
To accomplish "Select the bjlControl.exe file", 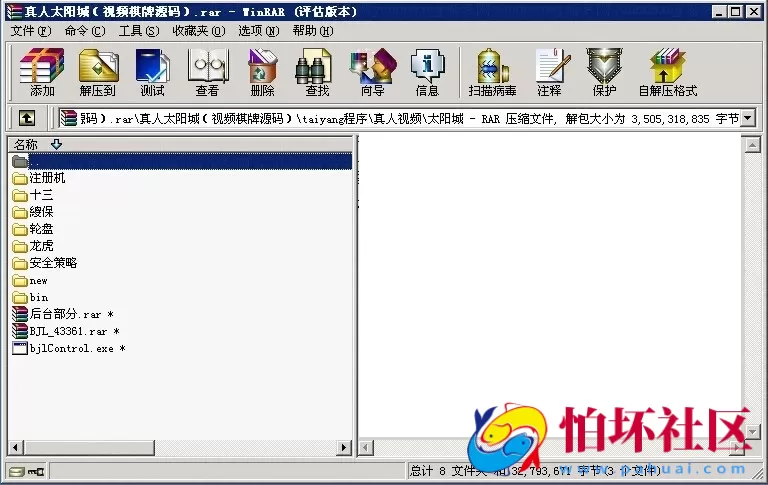I will pyautogui.click(x=70, y=349).
